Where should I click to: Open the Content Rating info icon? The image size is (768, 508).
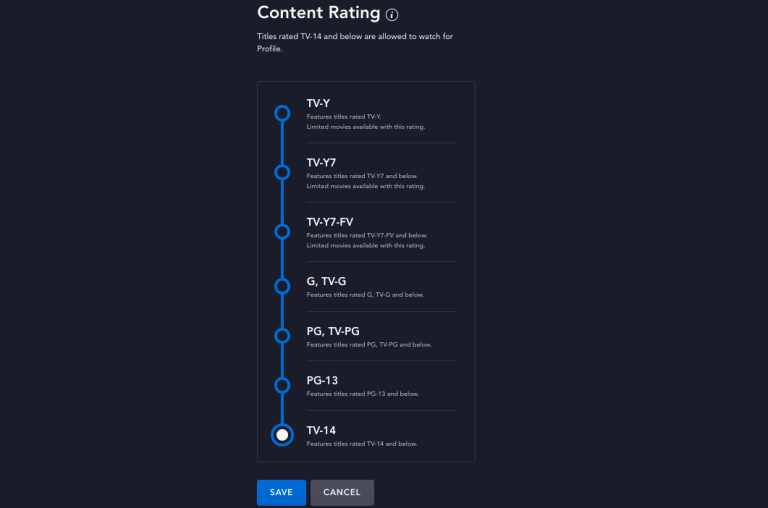tap(392, 15)
